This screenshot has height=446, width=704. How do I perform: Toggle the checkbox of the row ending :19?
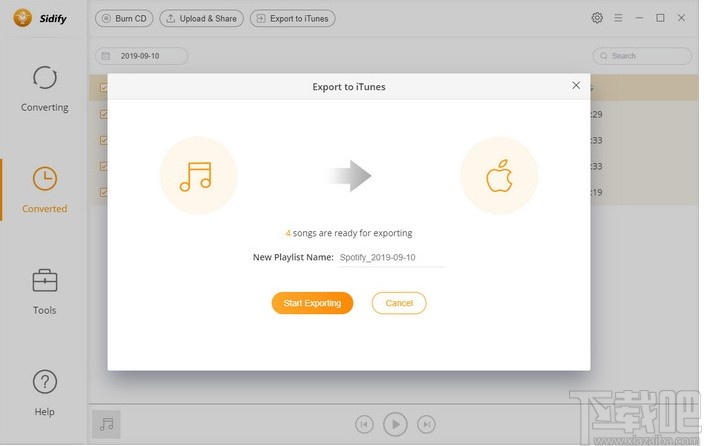point(104,192)
